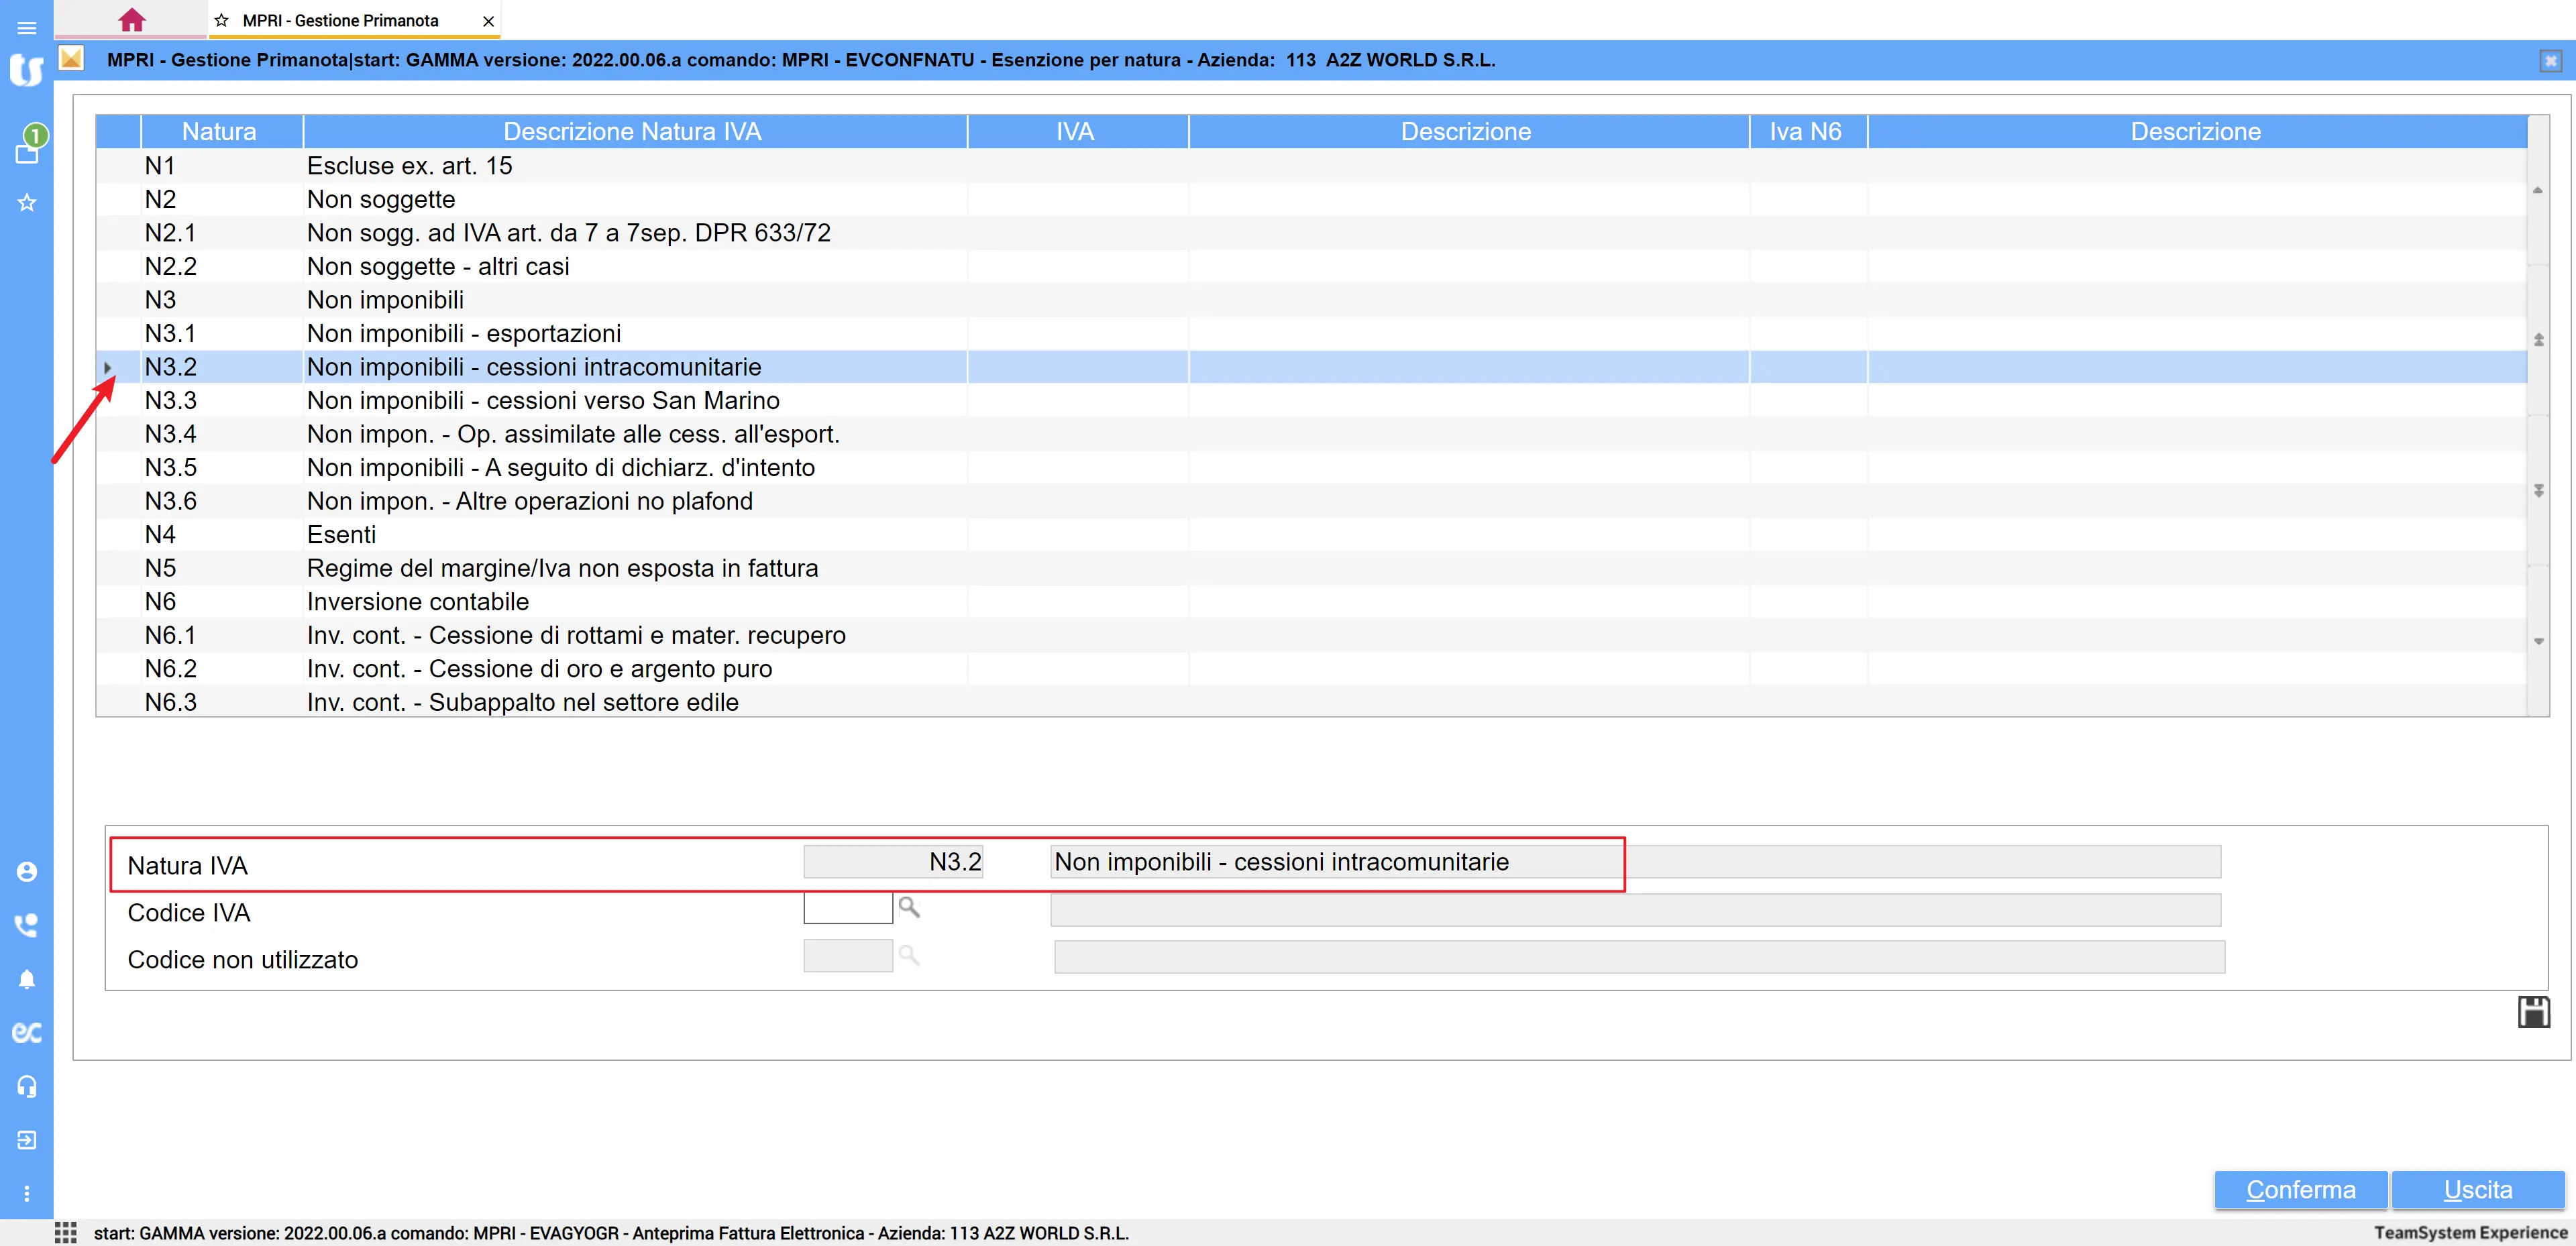Image resolution: width=2576 pixels, height=1246 pixels.
Task: Open the favorites star in sidebar
Action: point(27,203)
